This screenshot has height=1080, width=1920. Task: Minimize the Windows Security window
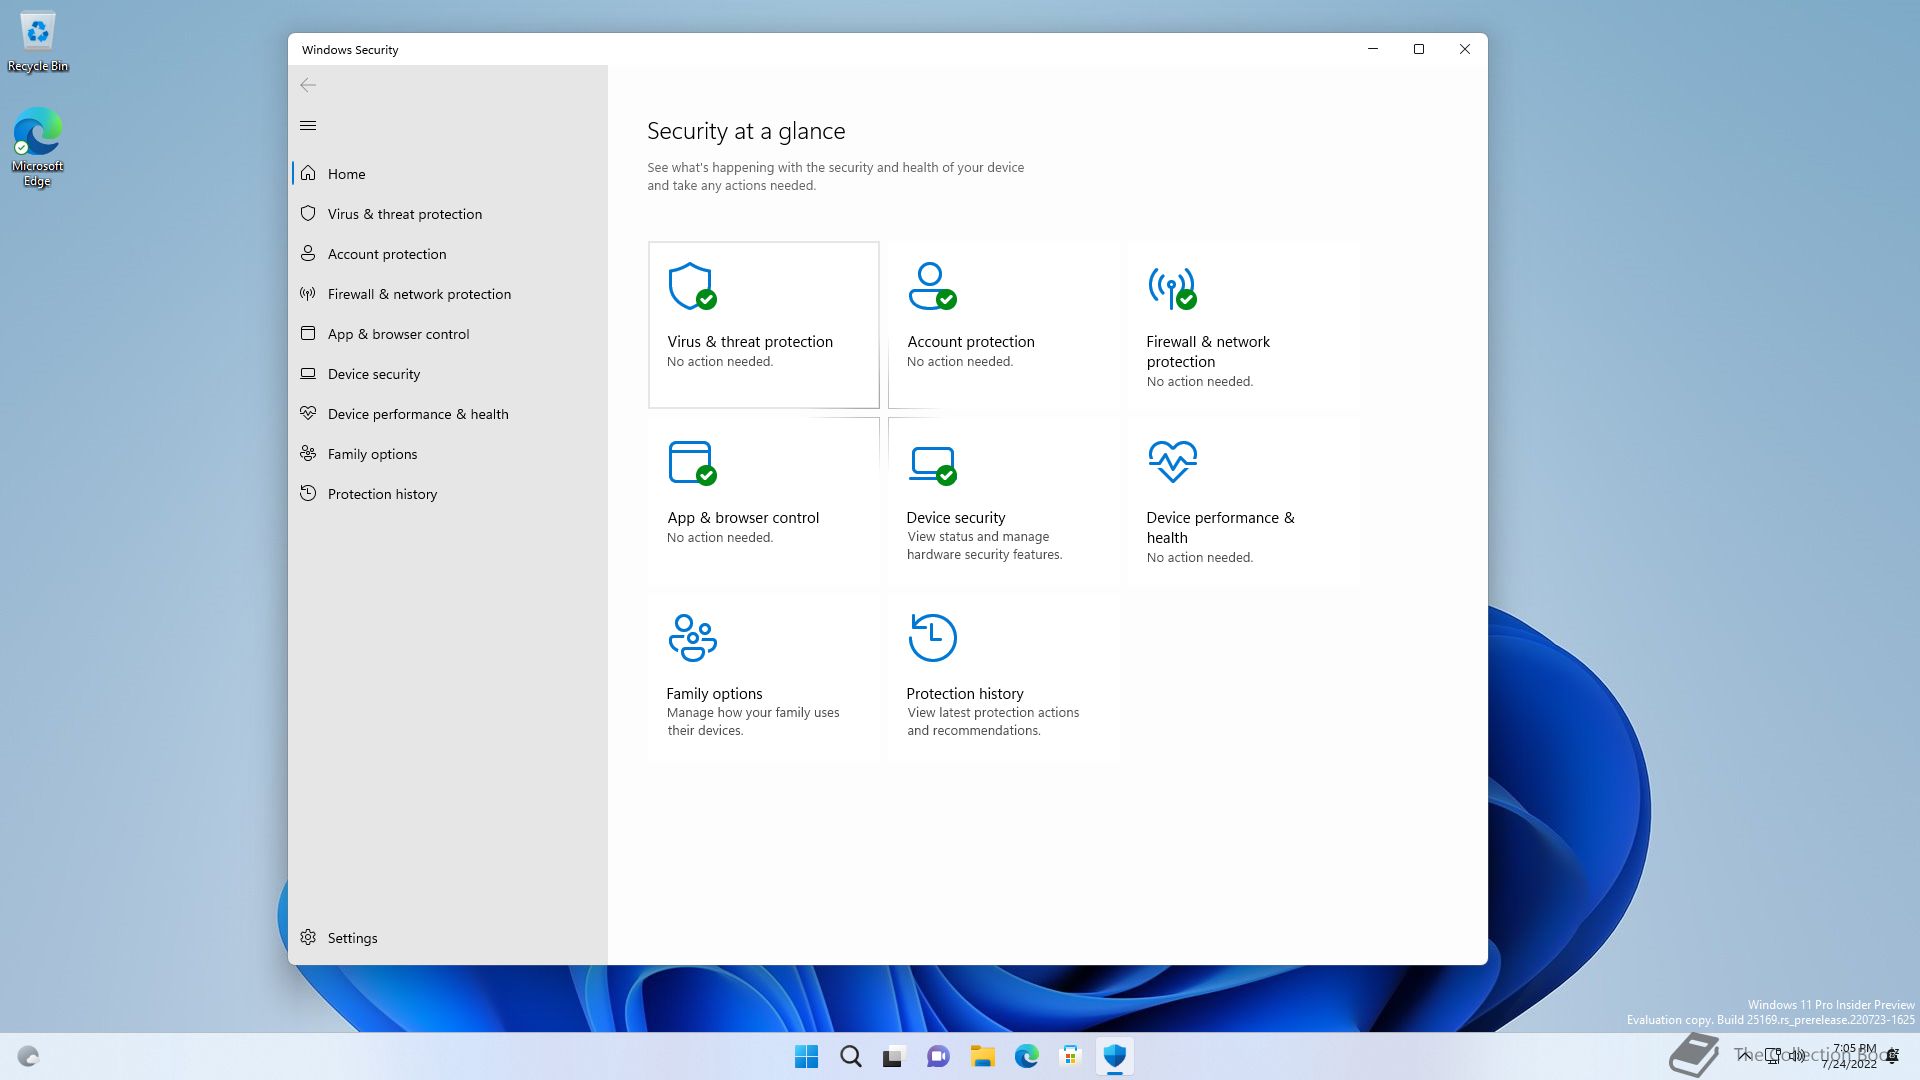[x=1373, y=49]
